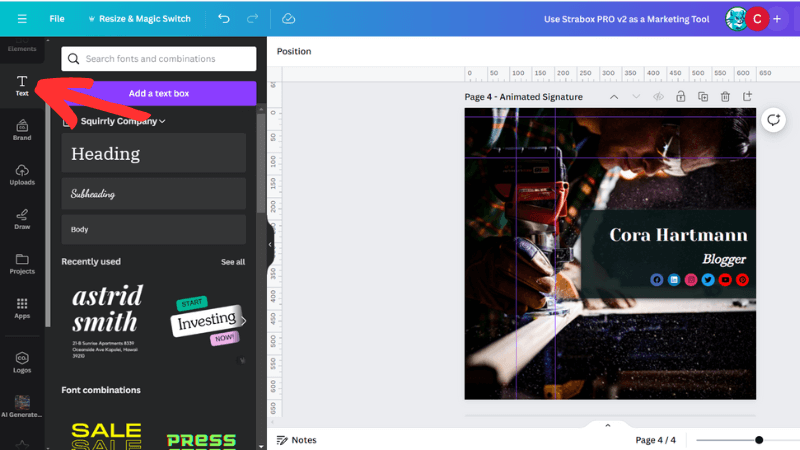Screen dimensions: 800x450
Task: Open the Text panel in sidebar
Action: point(21,85)
